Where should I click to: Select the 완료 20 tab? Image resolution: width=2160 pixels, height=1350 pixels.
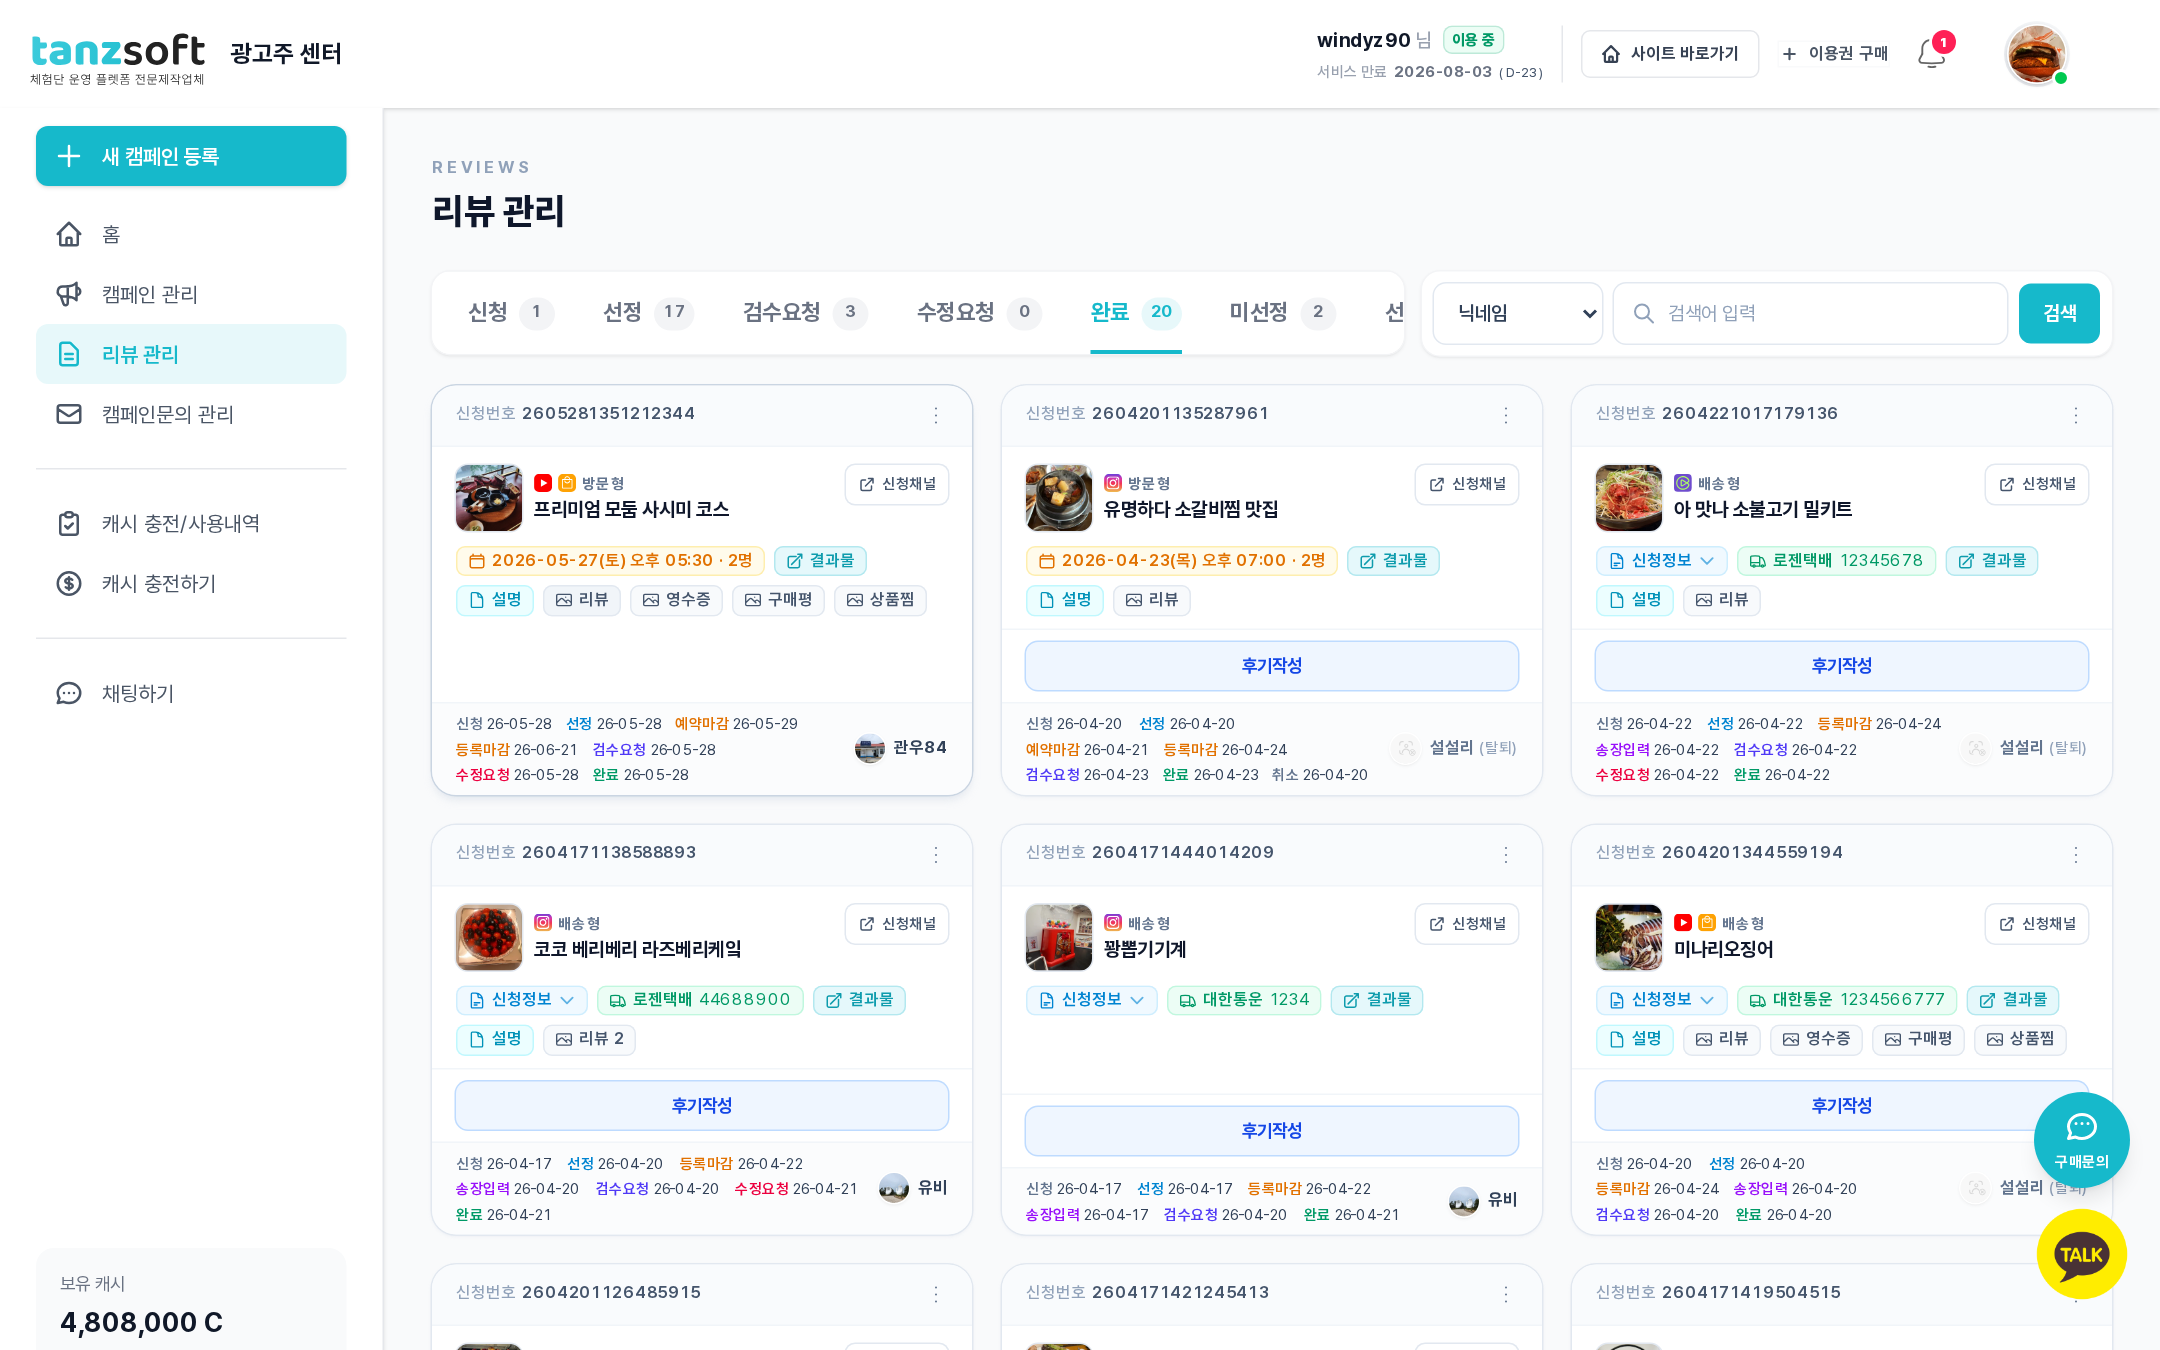click(1136, 312)
